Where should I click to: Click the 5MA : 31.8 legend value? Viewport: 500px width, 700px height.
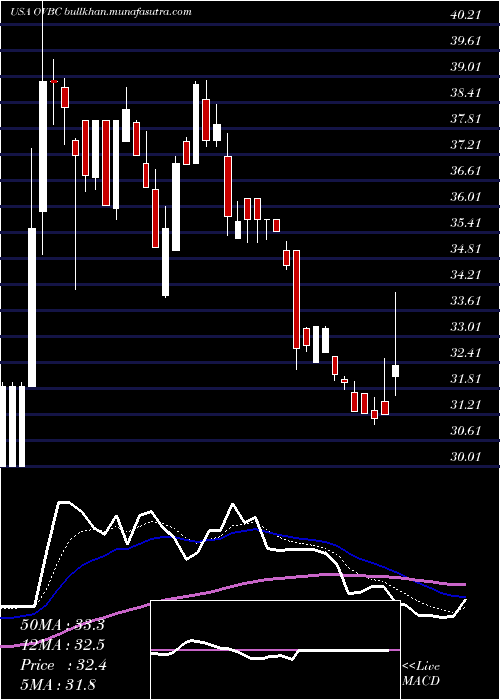[58, 685]
